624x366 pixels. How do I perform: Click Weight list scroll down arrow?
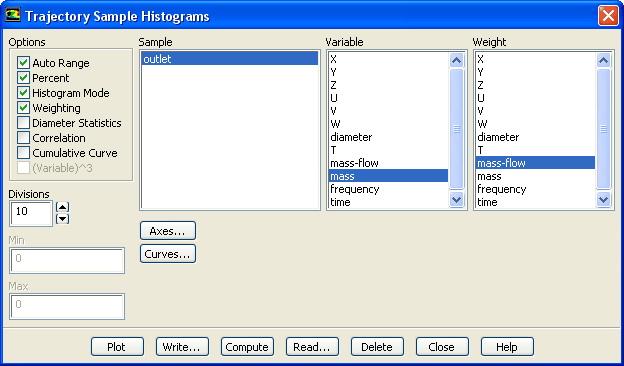pos(604,199)
